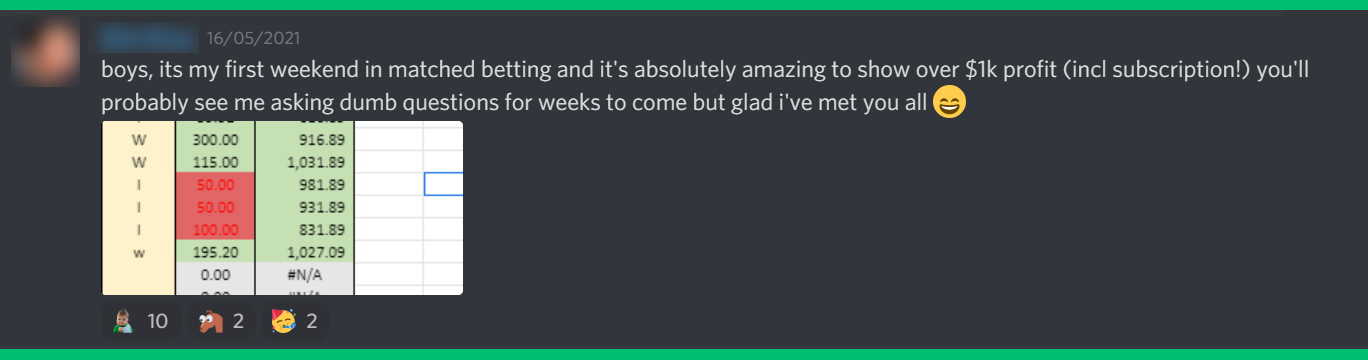Image resolution: width=1368 pixels, height=360 pixels.
Task: Click the blue-outlined selected spreadsheet cell
Action: 444,183
